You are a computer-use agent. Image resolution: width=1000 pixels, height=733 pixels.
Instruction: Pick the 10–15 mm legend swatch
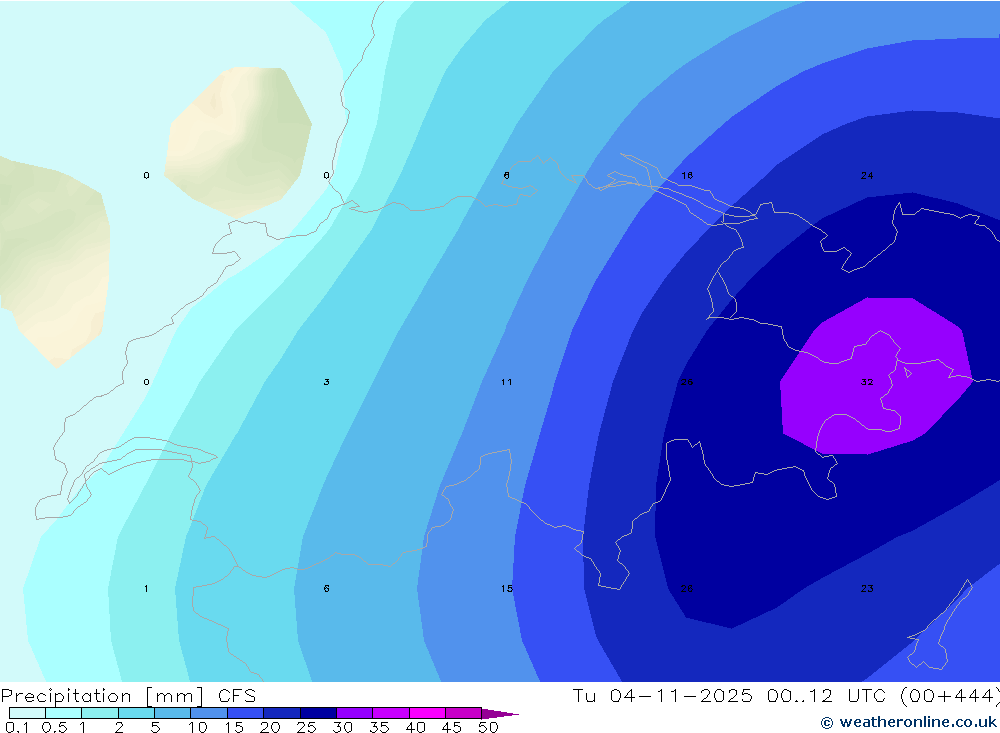pyautogui.click(x=209, y=713)
